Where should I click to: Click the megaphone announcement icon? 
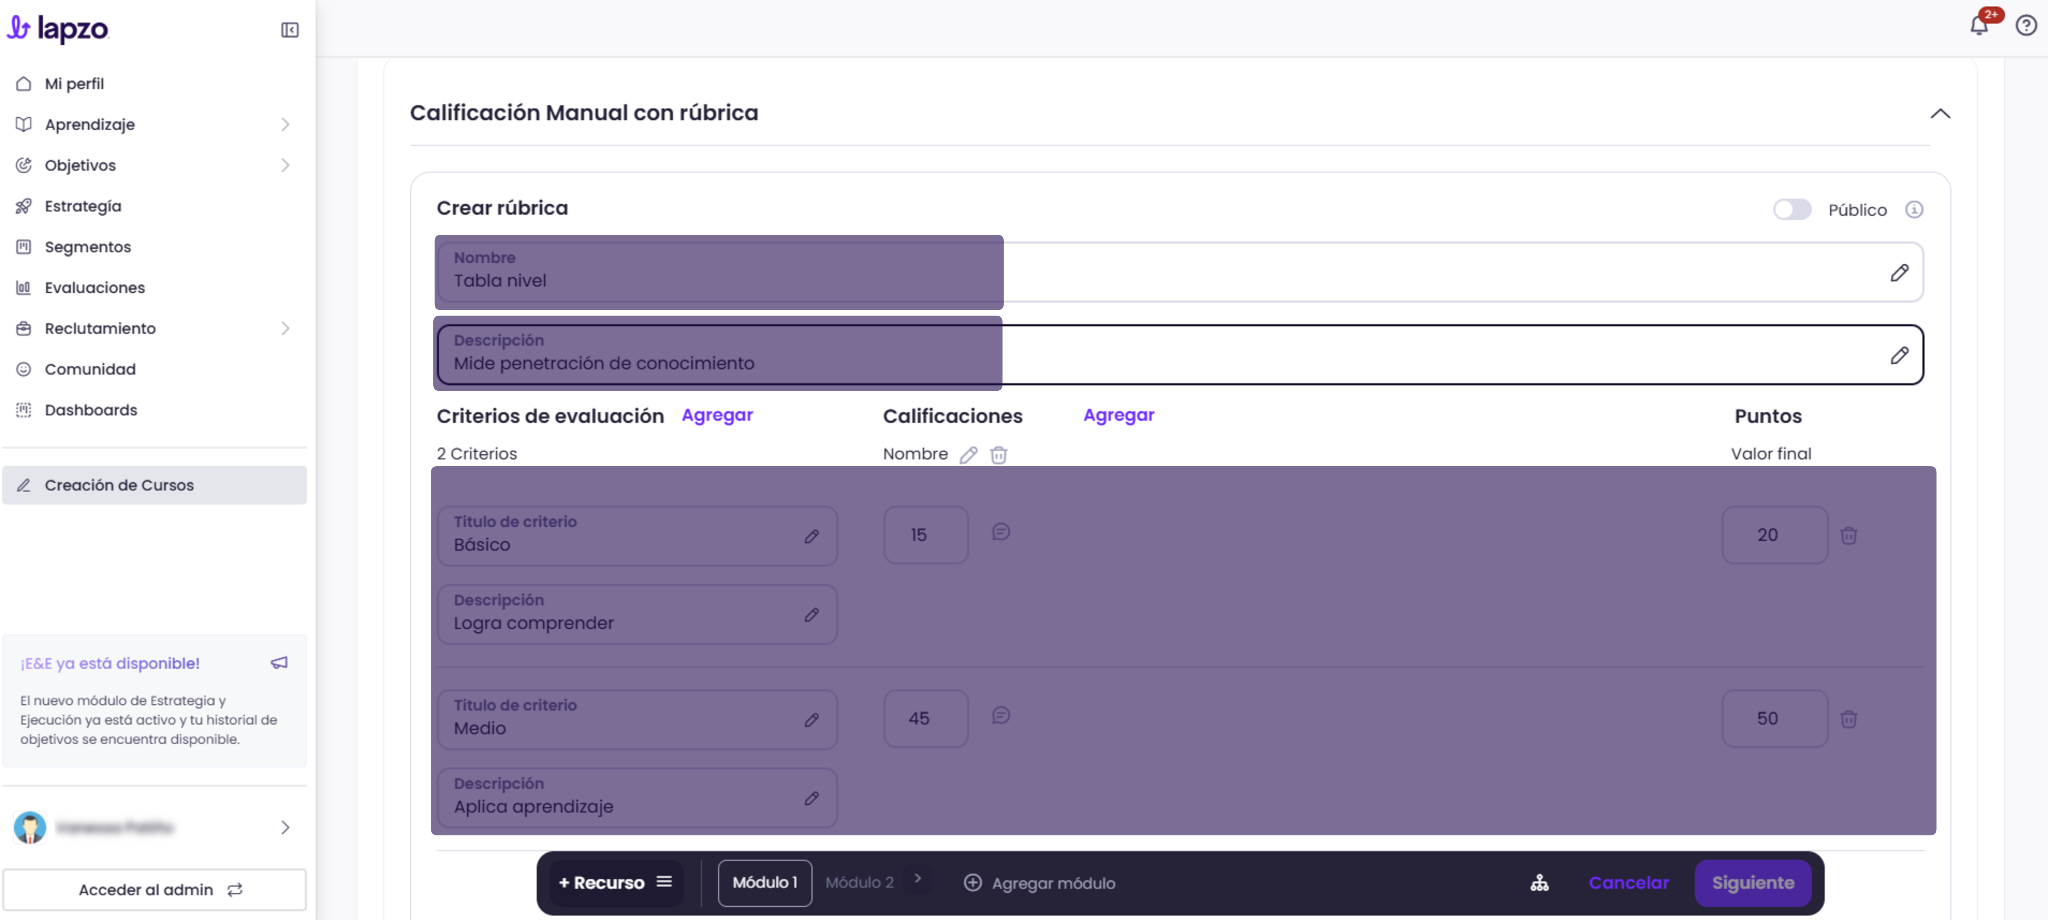pos(279,663)
